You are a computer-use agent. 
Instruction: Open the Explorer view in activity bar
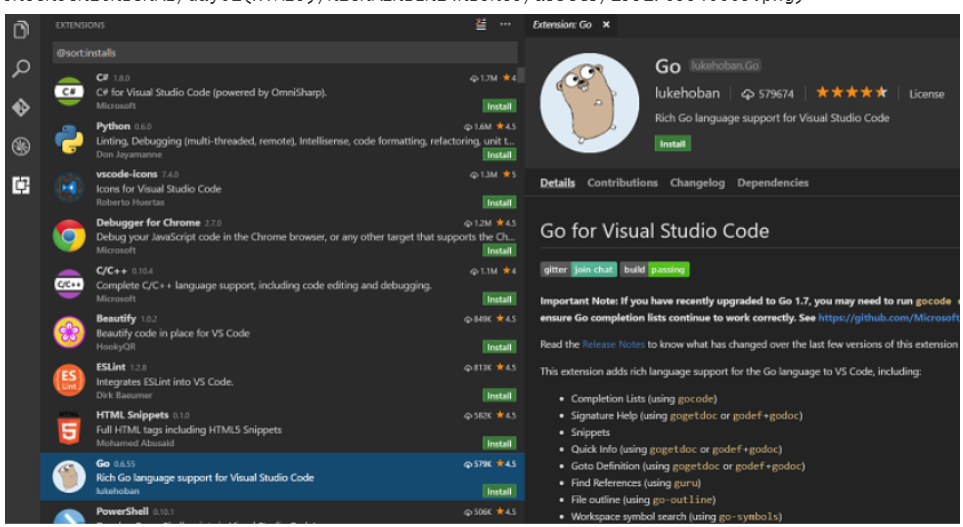(21, 29)
